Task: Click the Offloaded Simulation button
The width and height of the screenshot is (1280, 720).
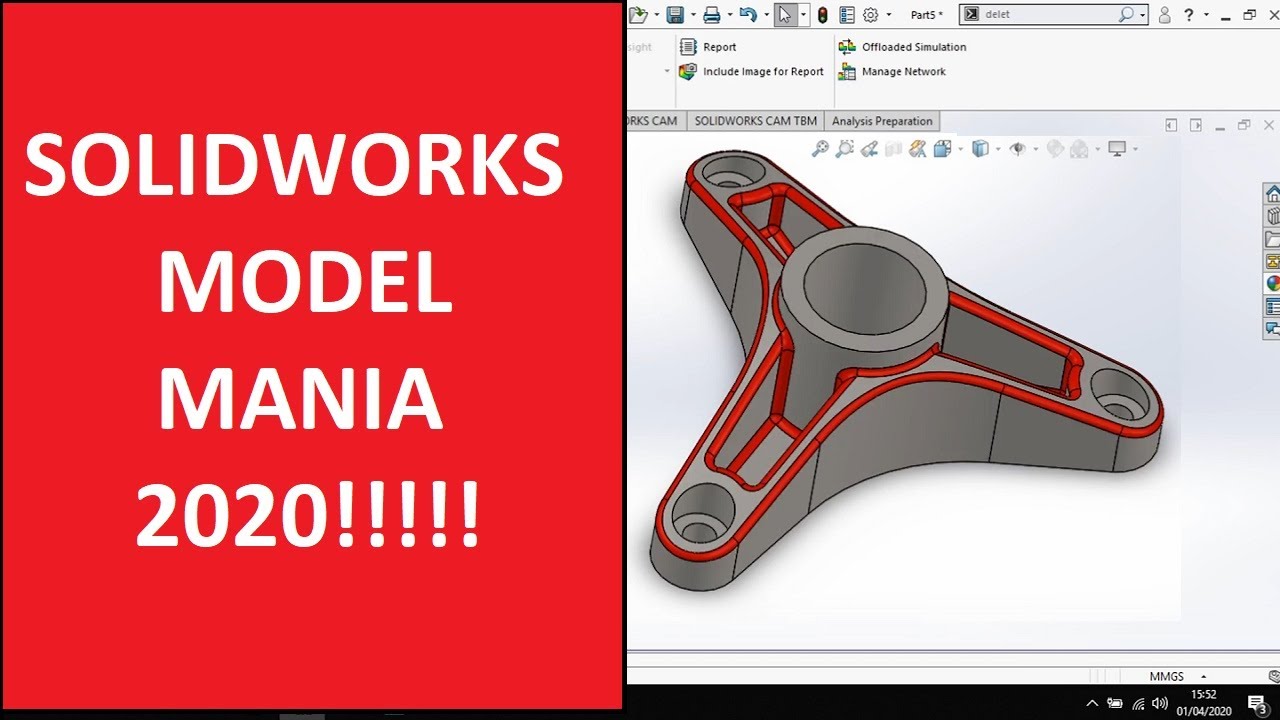Action: click(x=902, y=47)
